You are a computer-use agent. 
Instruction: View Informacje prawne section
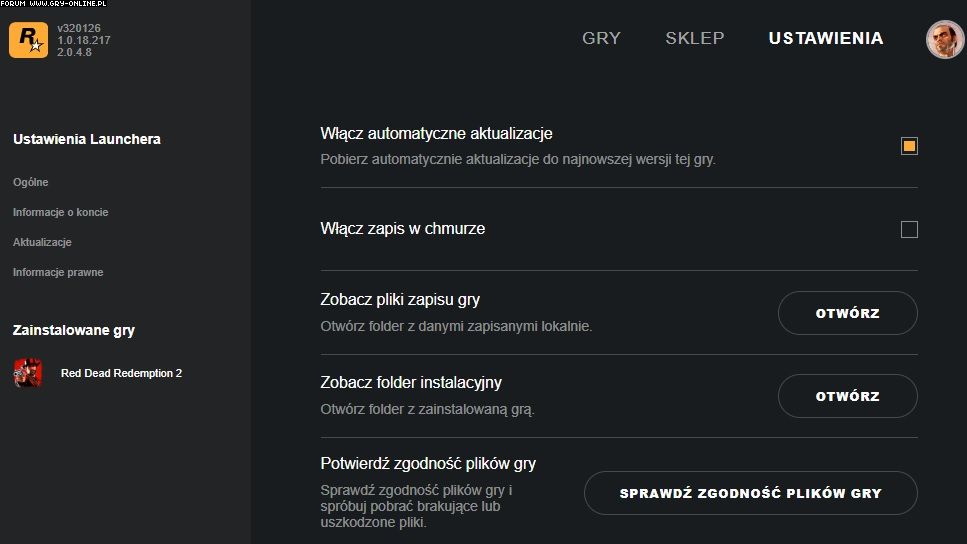pos(58,272)
